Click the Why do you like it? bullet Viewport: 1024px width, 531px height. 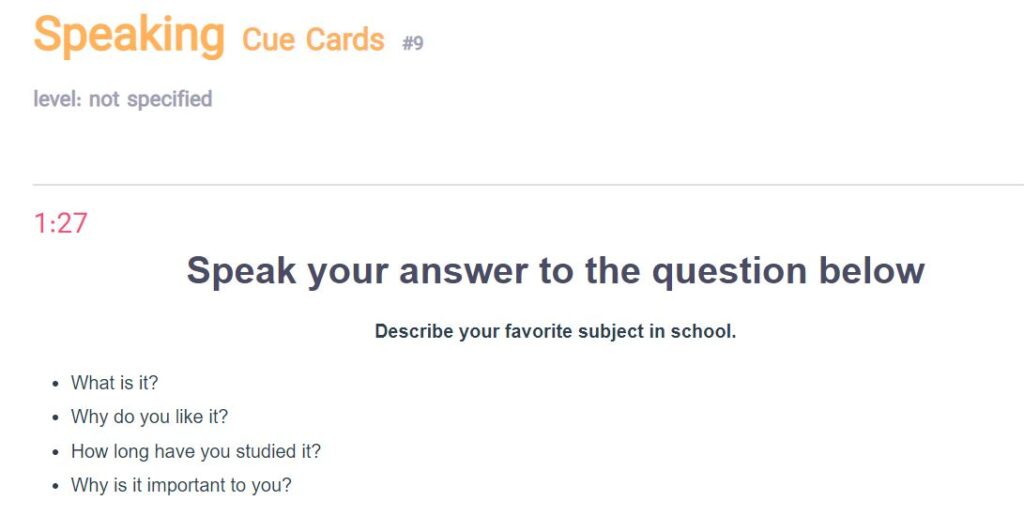pyautogui.click(x=149, y=417)
